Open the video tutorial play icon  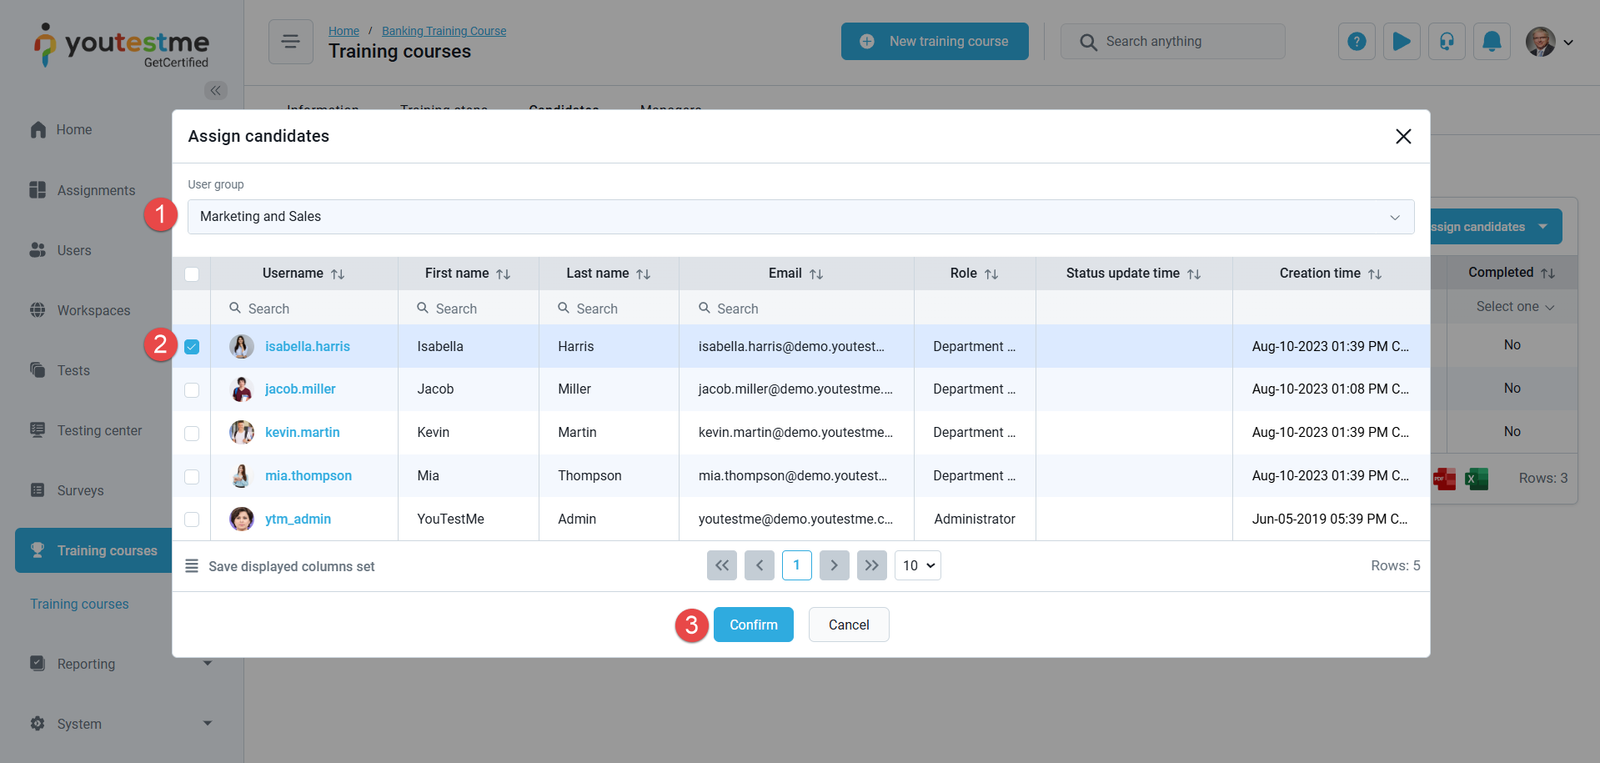pos(1401,41)
